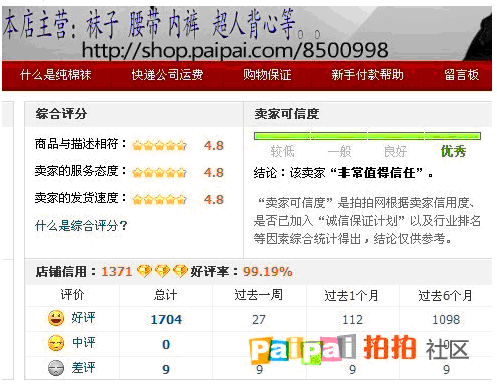
Task: Select the 4.8 score for 商品与描述相符
Action: [214, 146]
